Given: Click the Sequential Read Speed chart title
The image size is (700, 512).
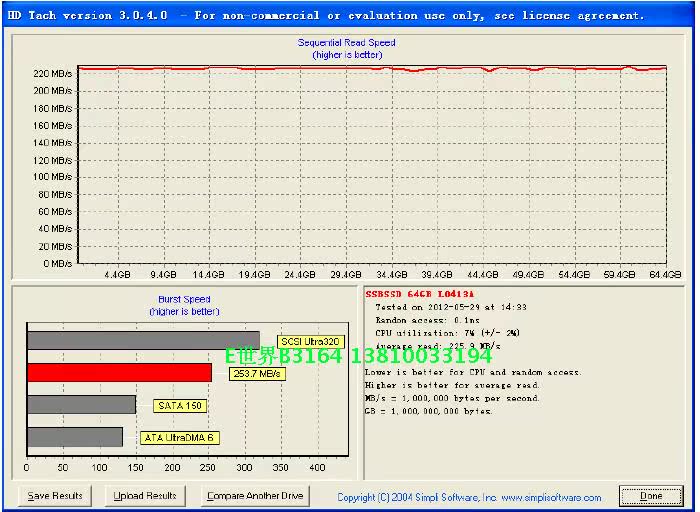Looking at the screenshot, I should click(x=347, y=43).
